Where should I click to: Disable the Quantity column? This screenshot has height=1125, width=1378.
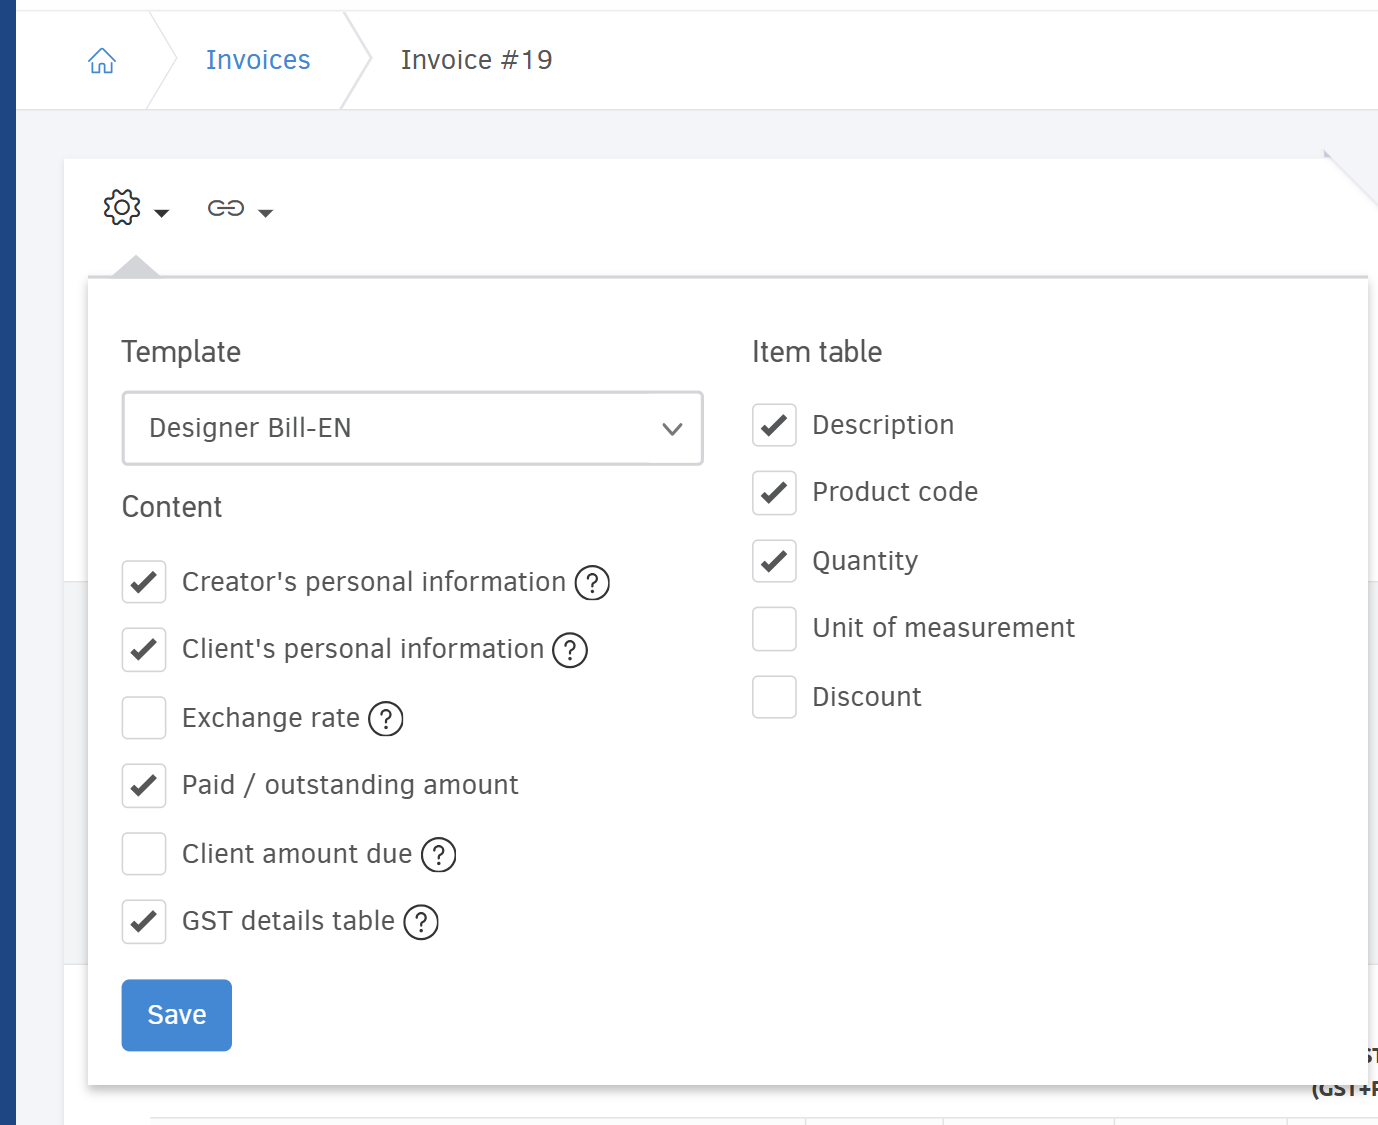[774, 561]
